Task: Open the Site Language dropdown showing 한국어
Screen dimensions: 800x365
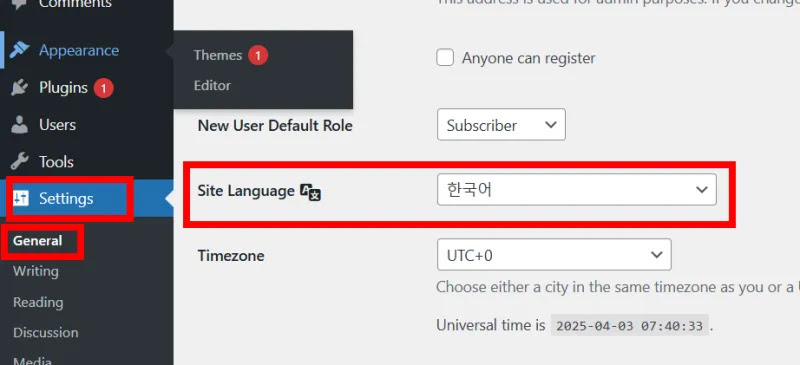Action: (x=577, y=190)
